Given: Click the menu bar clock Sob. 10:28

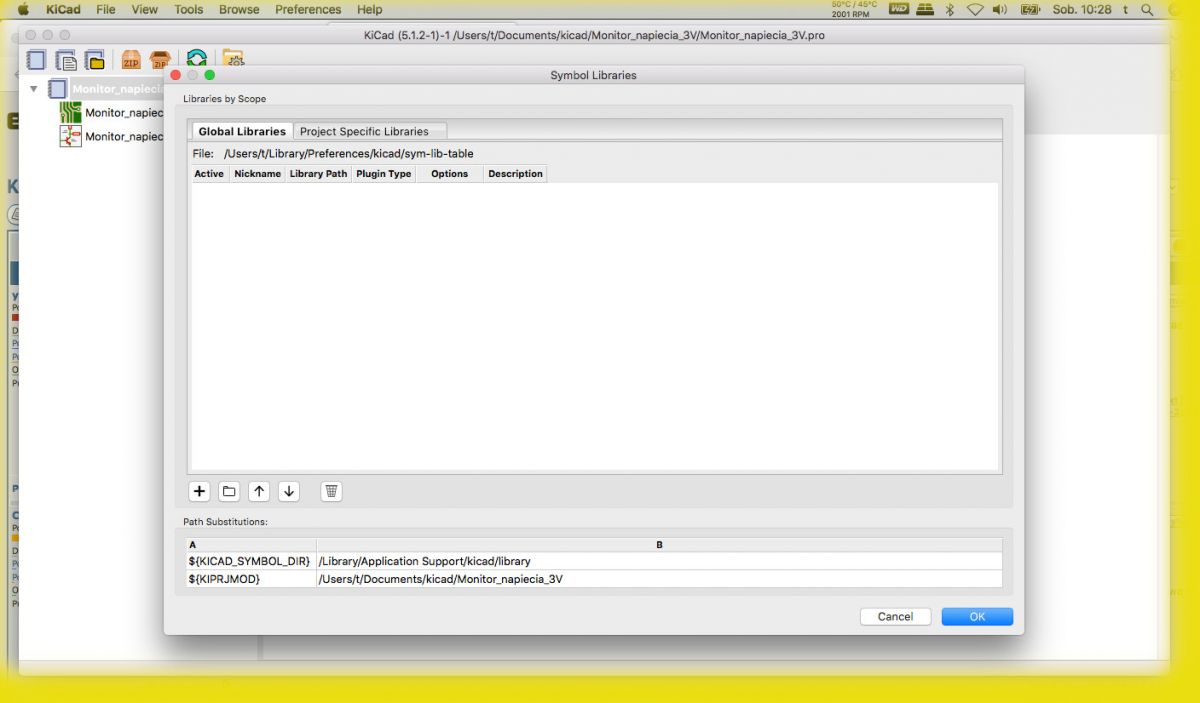Looking at the screenshot, I should (x=1083, y=9).
